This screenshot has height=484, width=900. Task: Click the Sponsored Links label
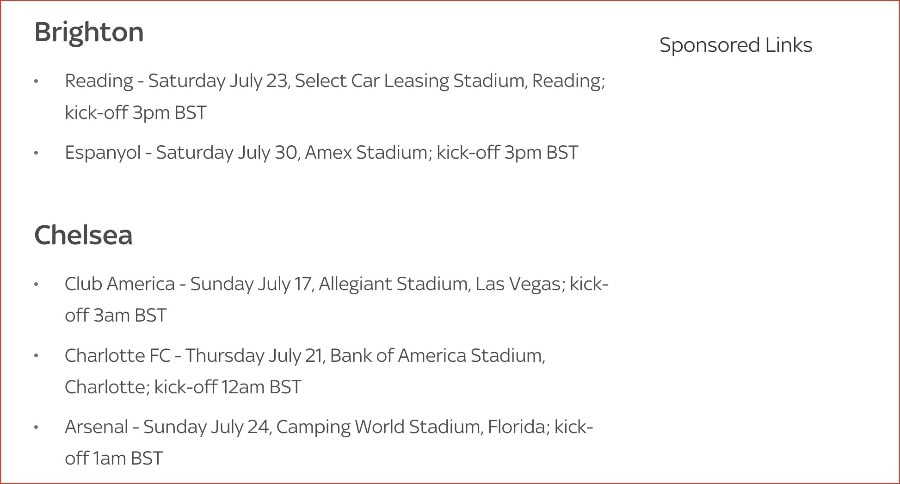coord(736,45)
